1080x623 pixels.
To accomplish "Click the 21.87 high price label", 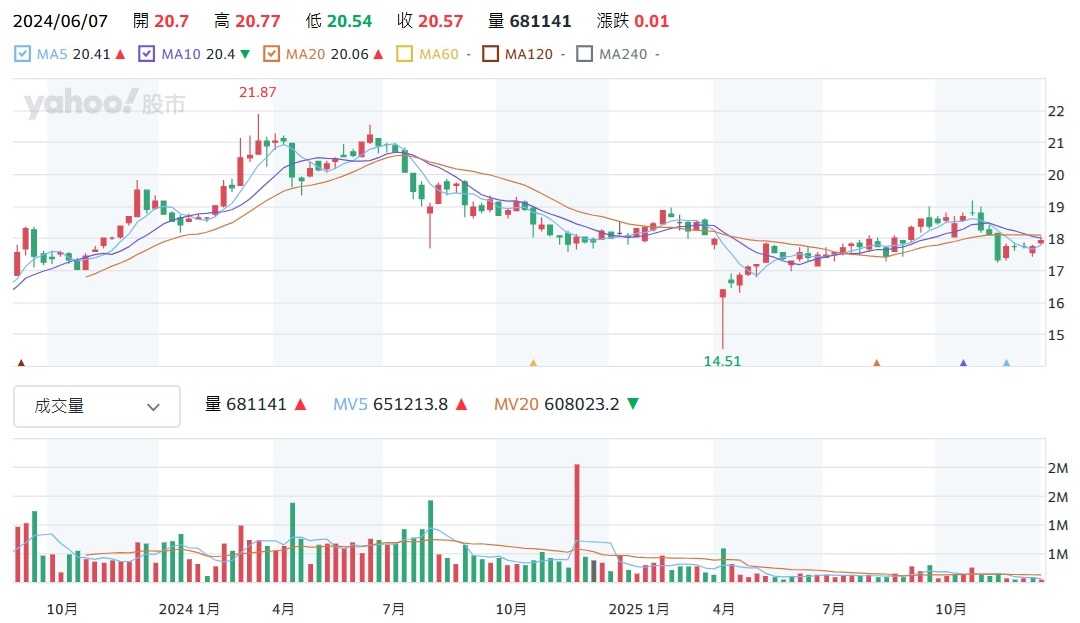I will [x=257, y=93].
